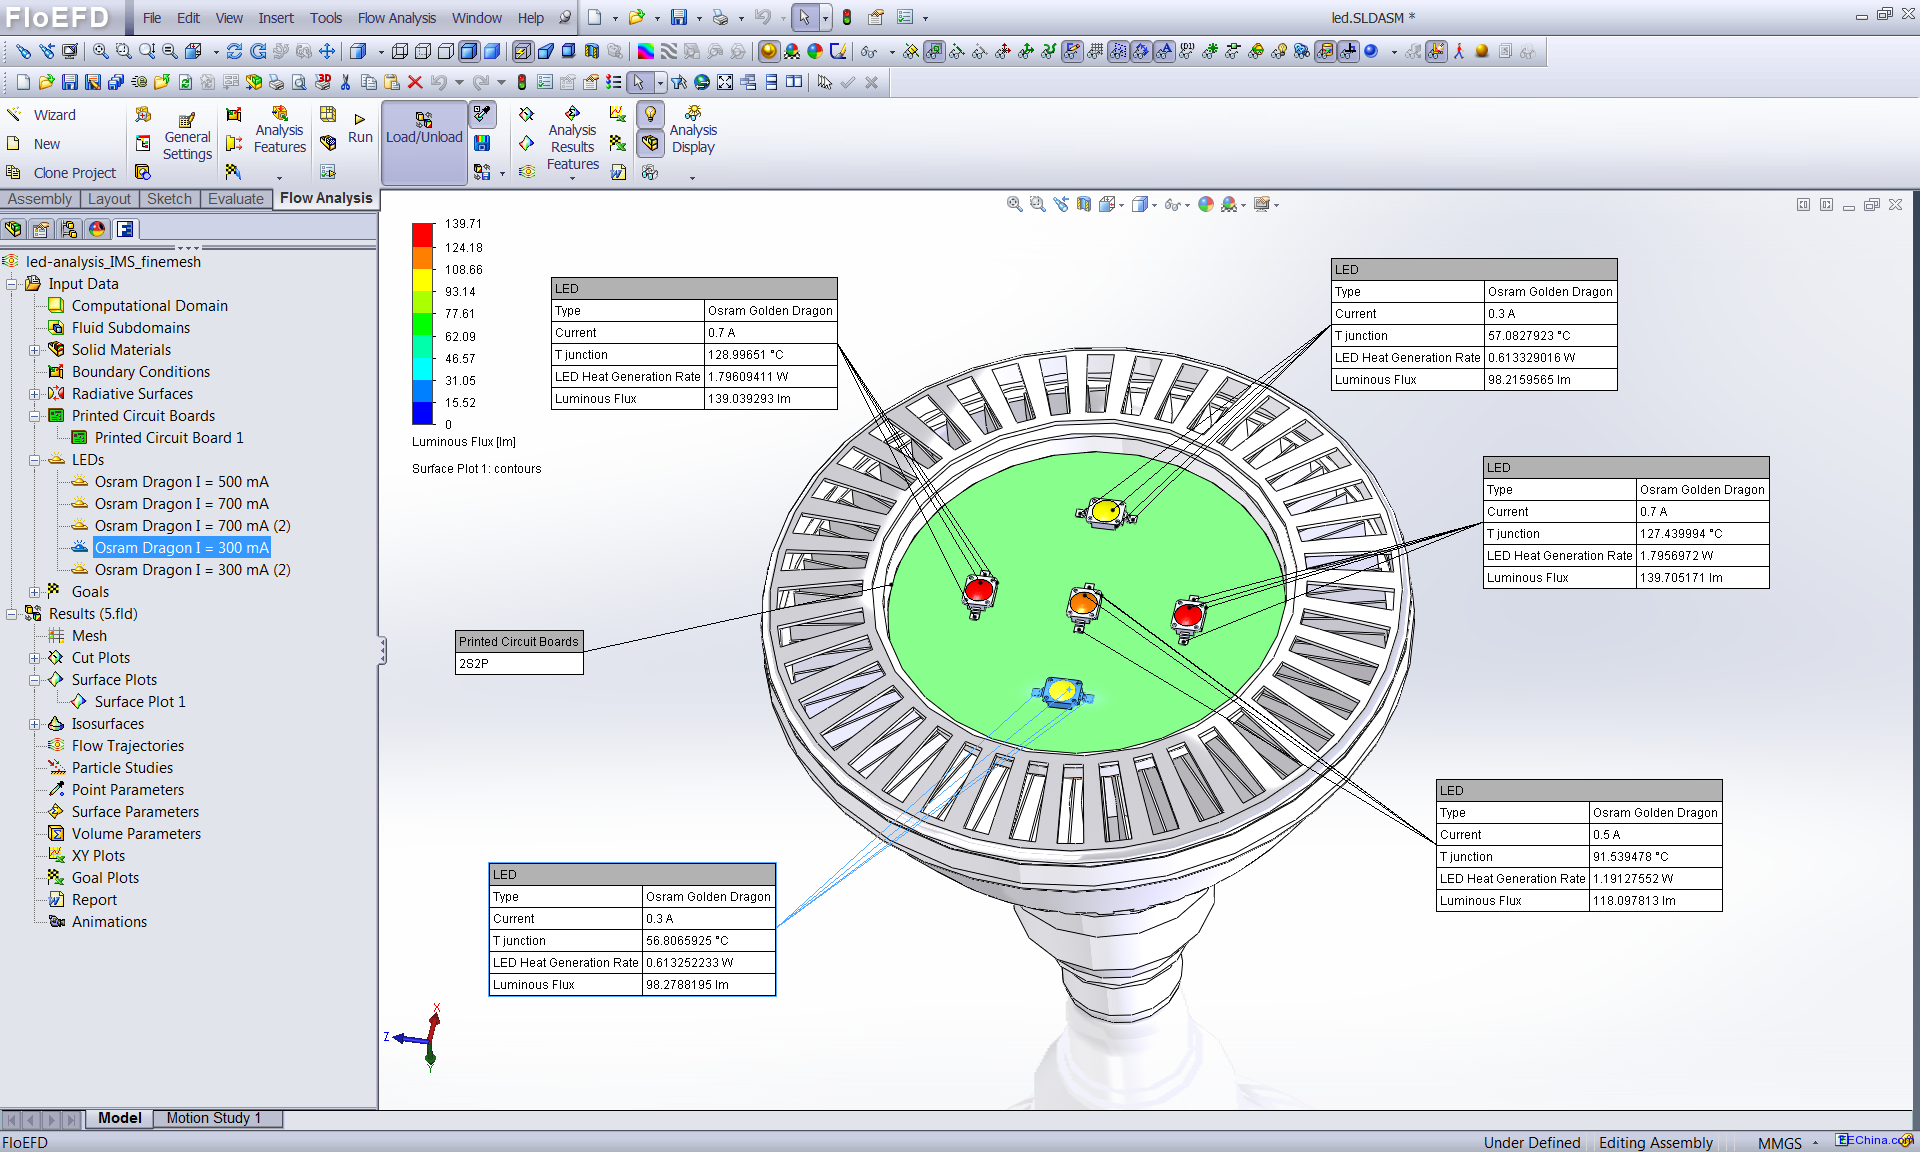
Task: Switch to the Evaluate tab
Action: point(235,199)
